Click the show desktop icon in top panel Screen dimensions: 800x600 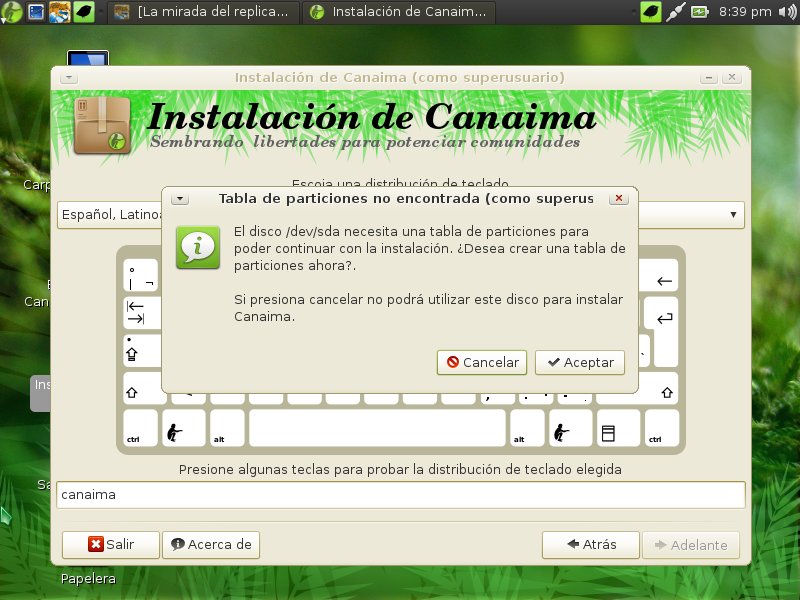(35, 12)
